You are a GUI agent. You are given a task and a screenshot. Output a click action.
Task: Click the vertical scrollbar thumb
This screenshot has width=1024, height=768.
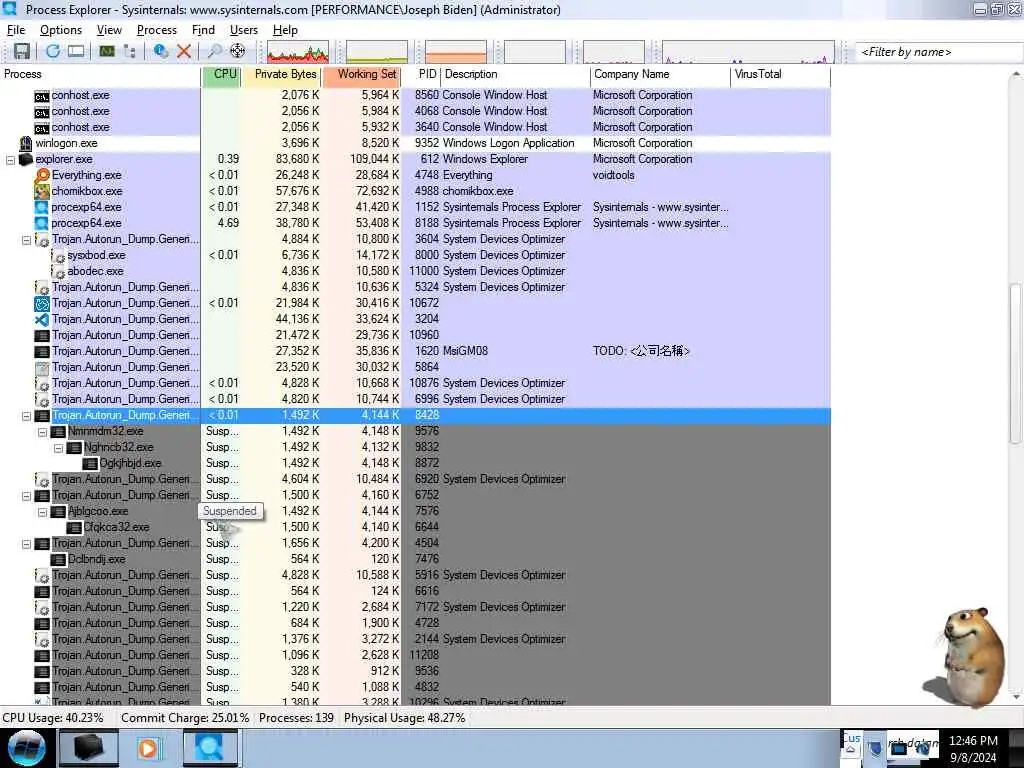click(1016, 364)
